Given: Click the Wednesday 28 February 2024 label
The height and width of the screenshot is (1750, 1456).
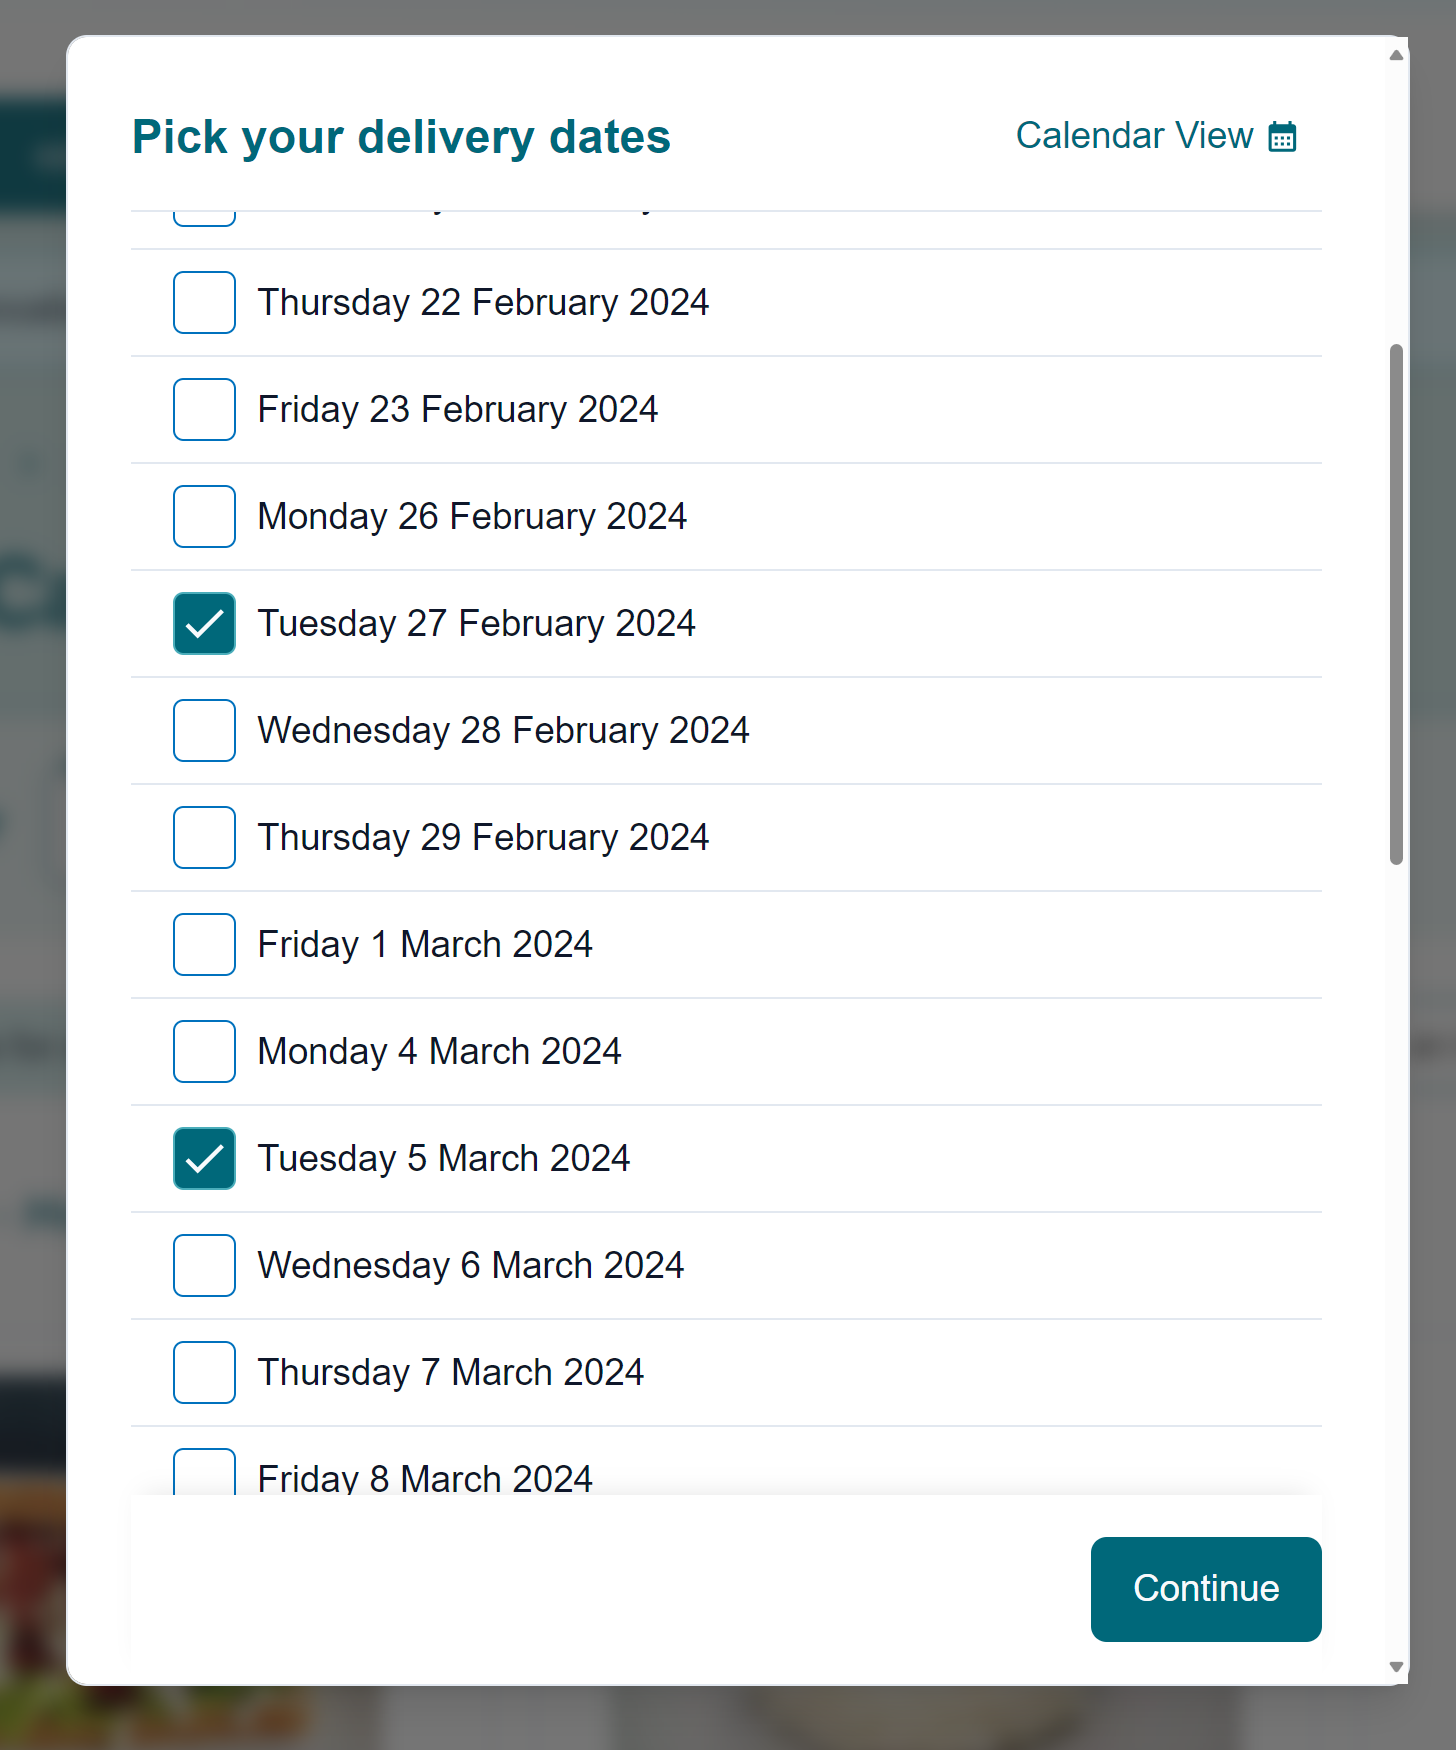Looking at the screenshot, I should [503, 730].
